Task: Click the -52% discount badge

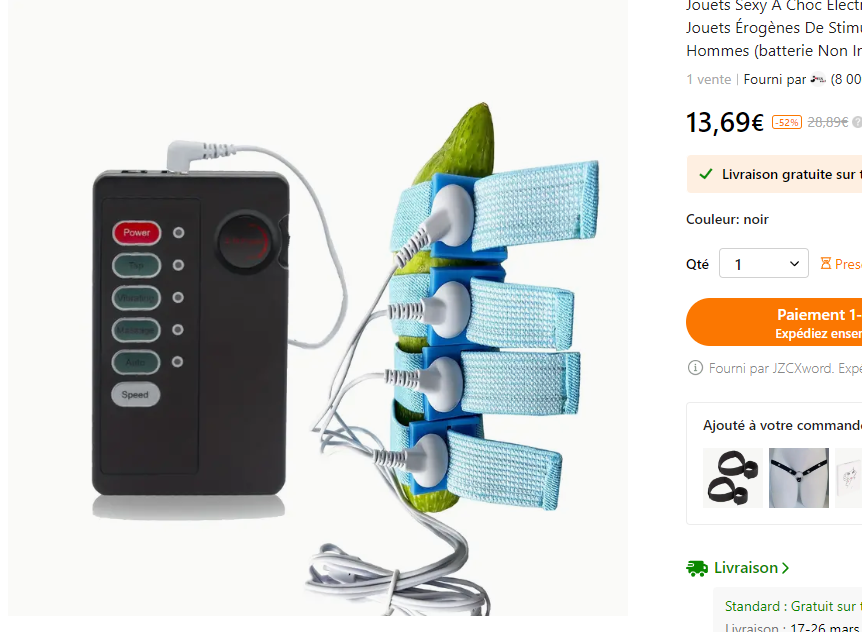Action: click(x=787, y=122)
